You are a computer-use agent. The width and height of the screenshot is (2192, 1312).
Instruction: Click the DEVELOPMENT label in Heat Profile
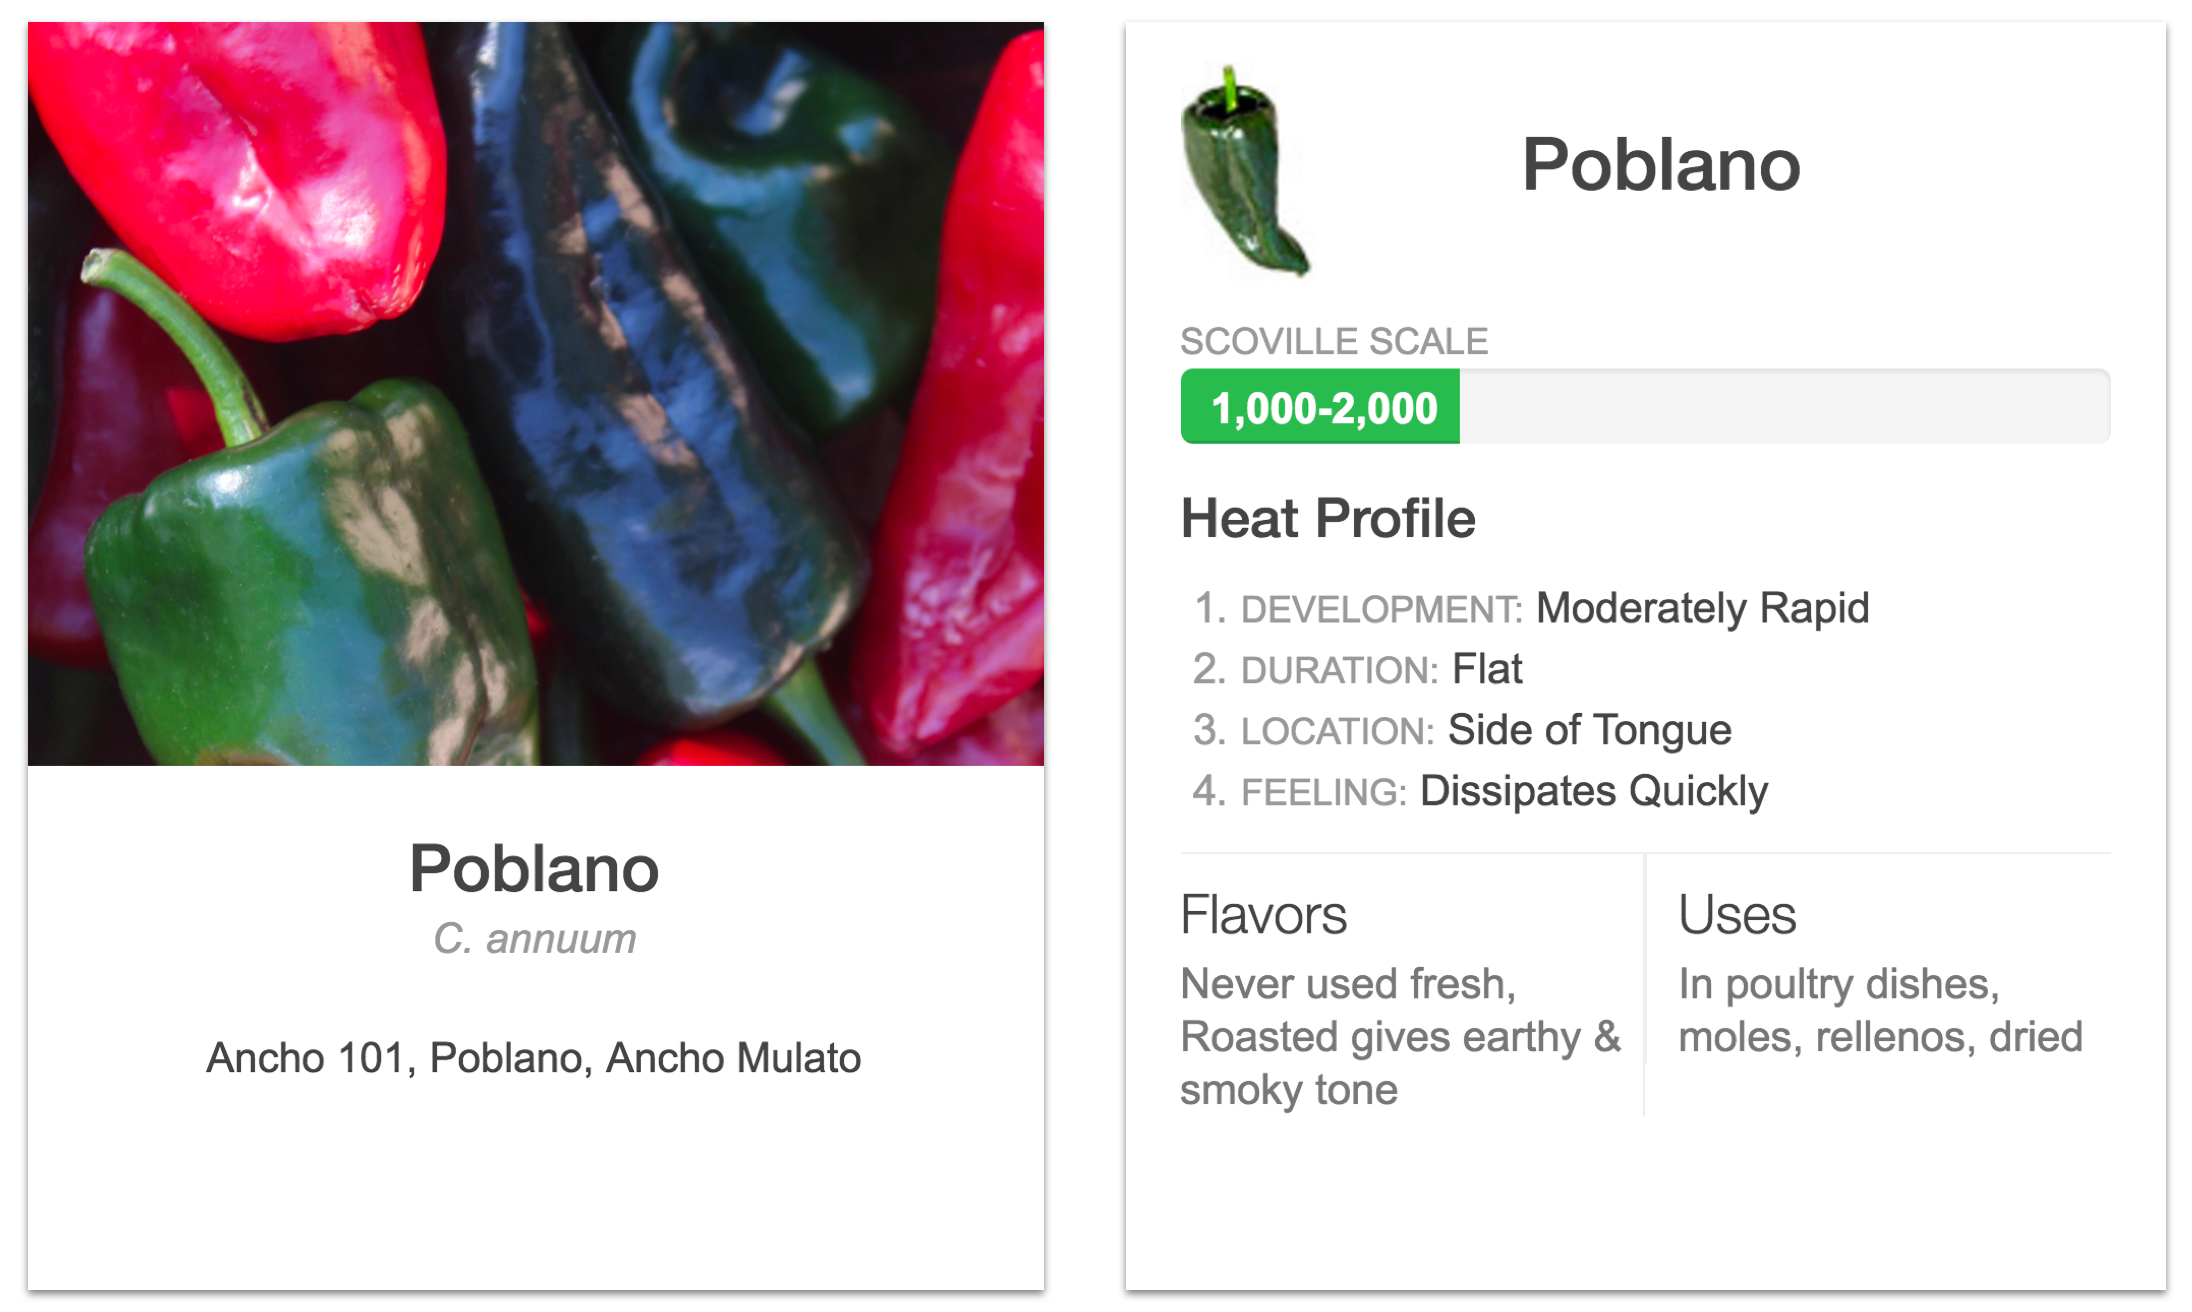point(1381,609)
